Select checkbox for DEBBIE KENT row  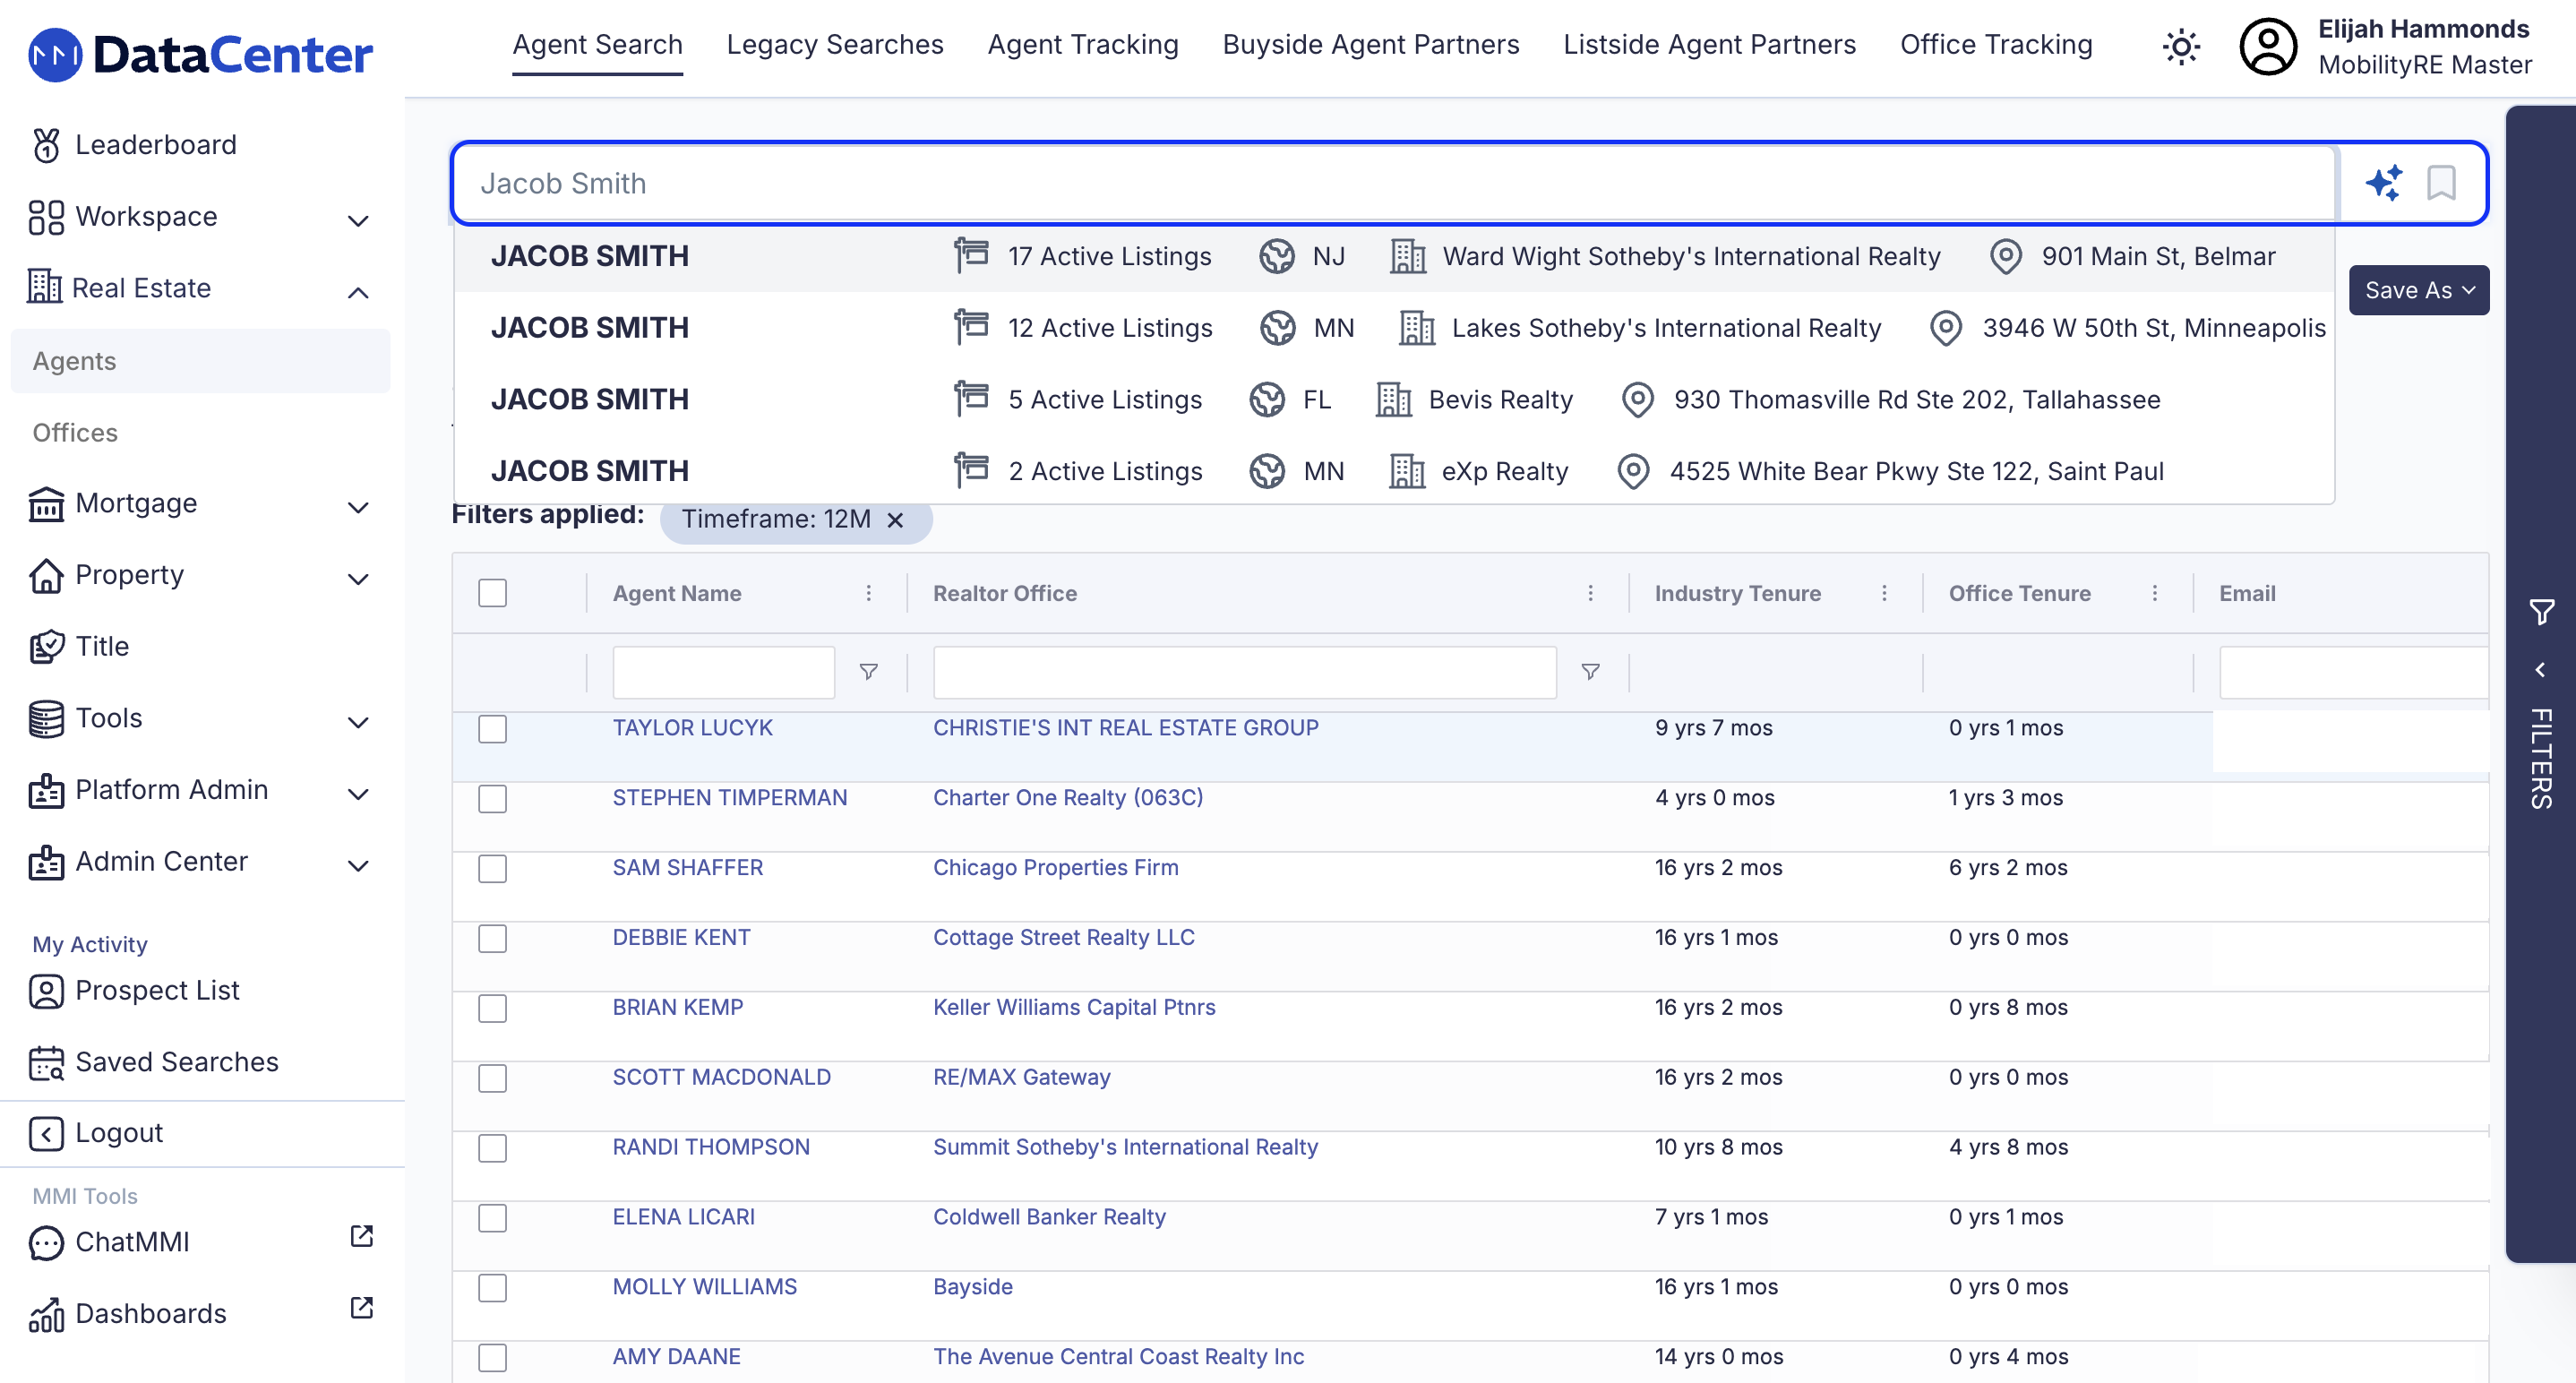492,939
